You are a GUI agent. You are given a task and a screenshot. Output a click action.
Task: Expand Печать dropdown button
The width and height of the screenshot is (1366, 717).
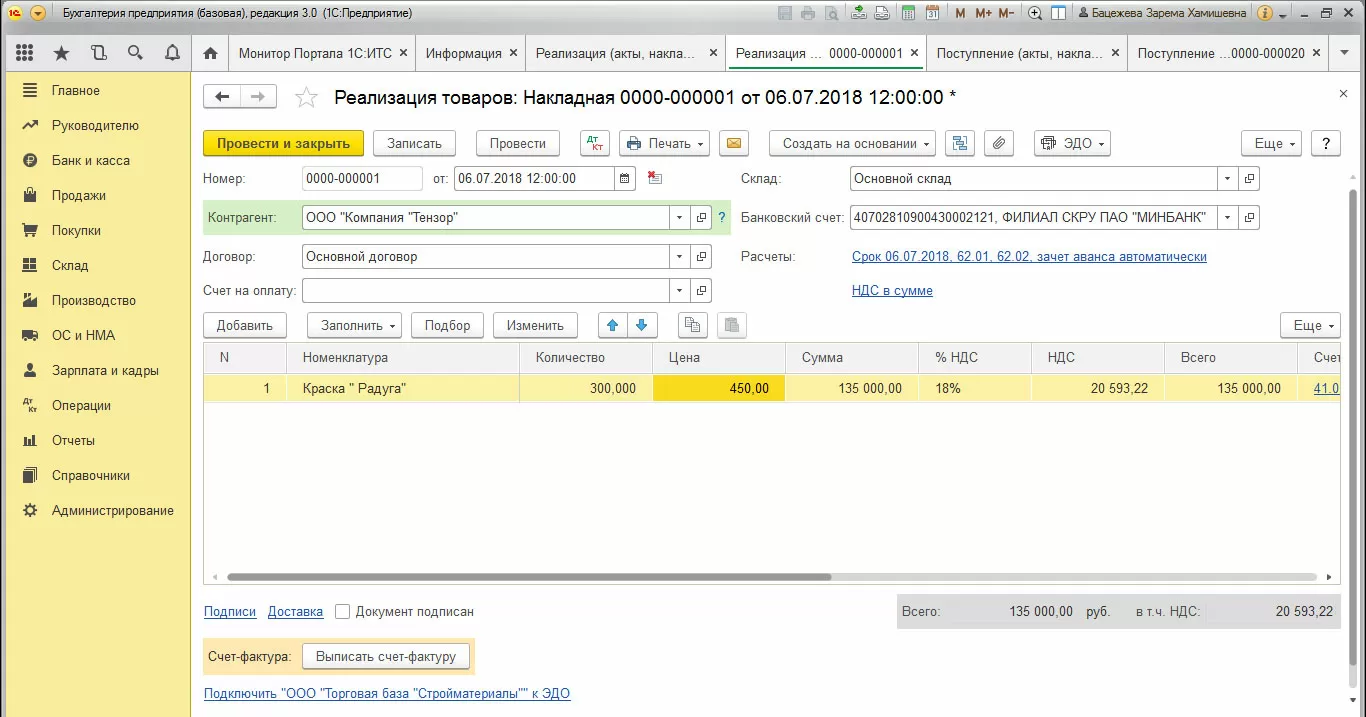tap(664, 143)
